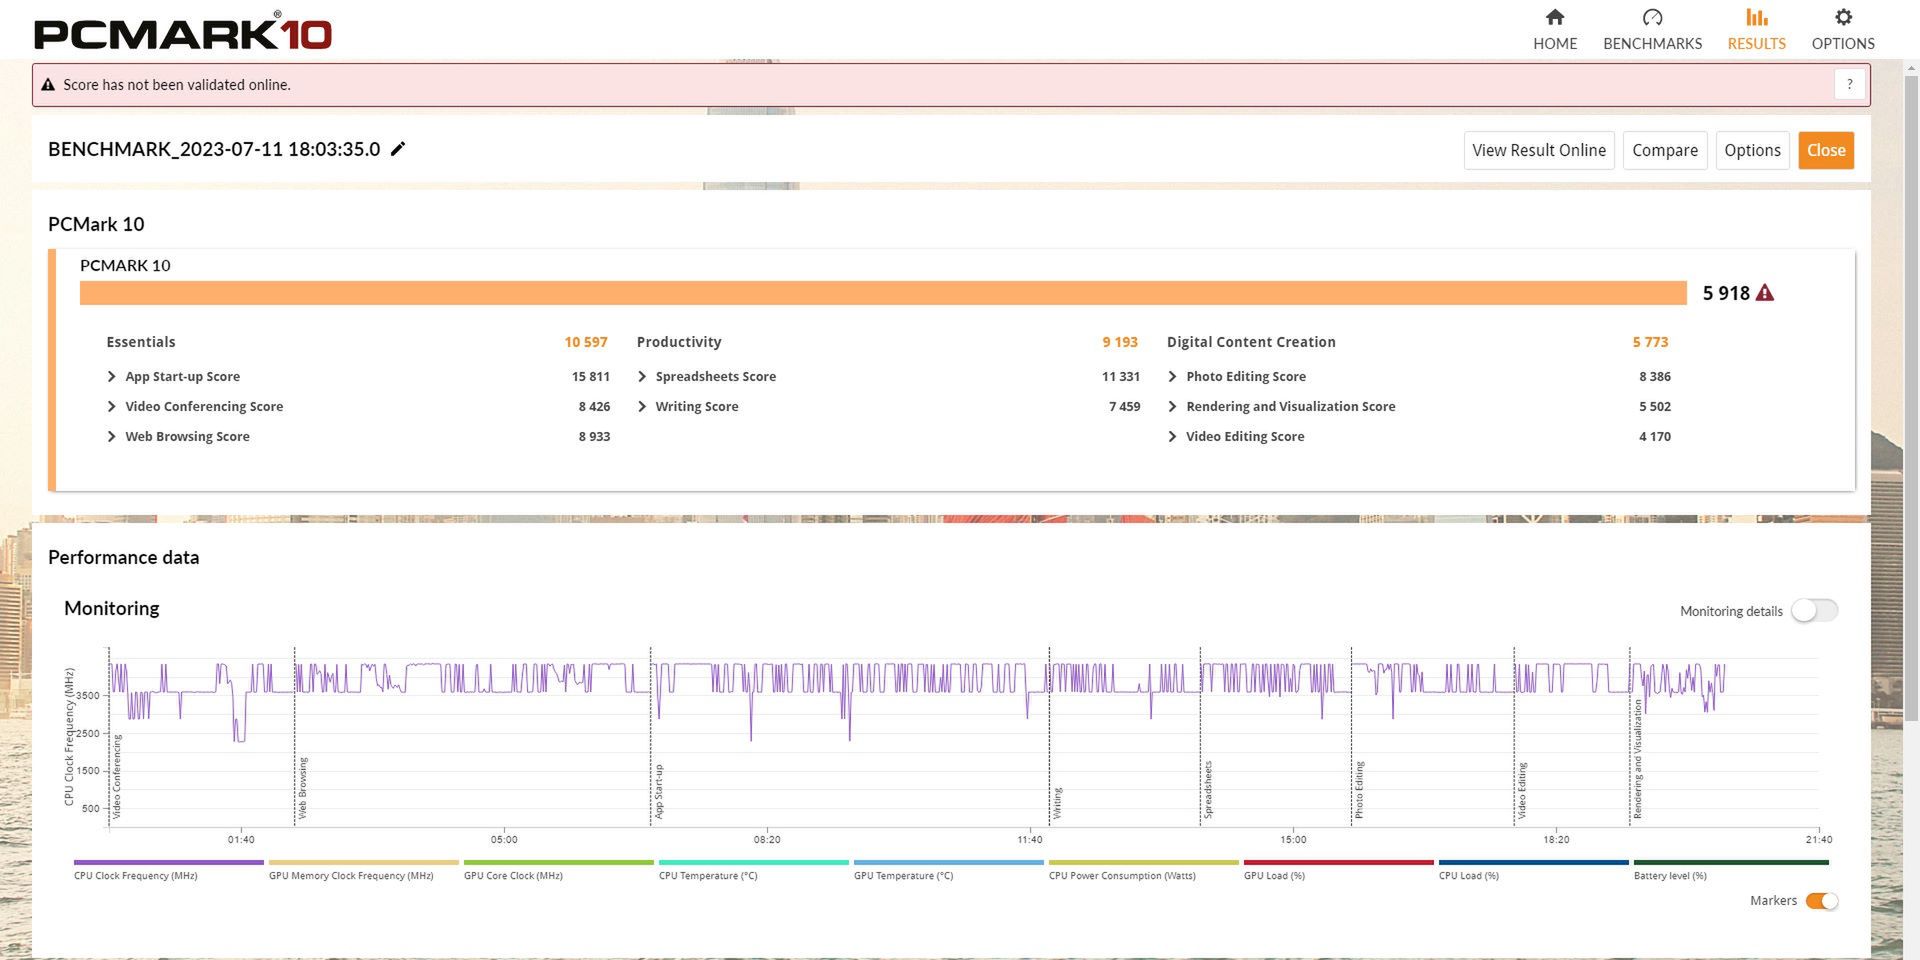Click the warning icon in validation banner
The width and height of the screenshot is (1920, 960).
(x=47, y=85)
